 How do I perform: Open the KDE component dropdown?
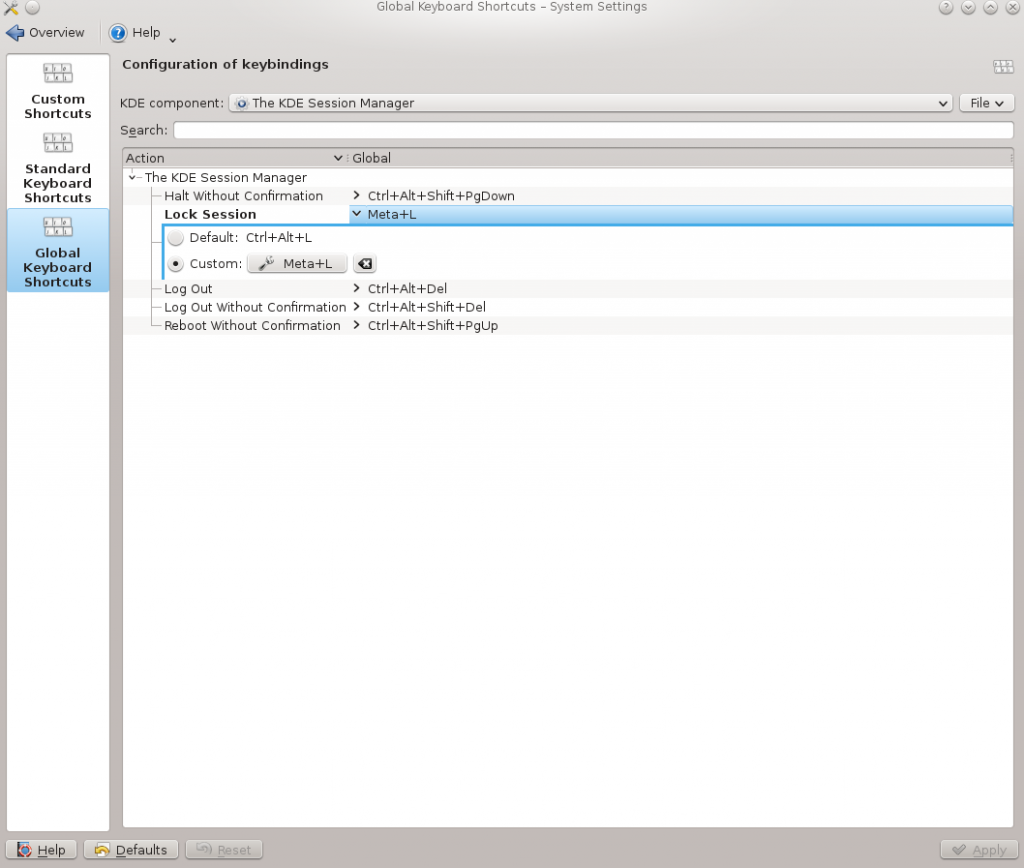pos(590,103)
